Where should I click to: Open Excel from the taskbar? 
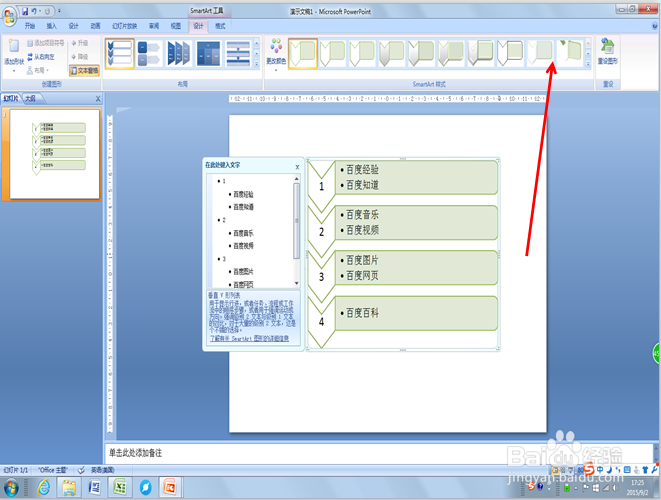tap(120, 488)
